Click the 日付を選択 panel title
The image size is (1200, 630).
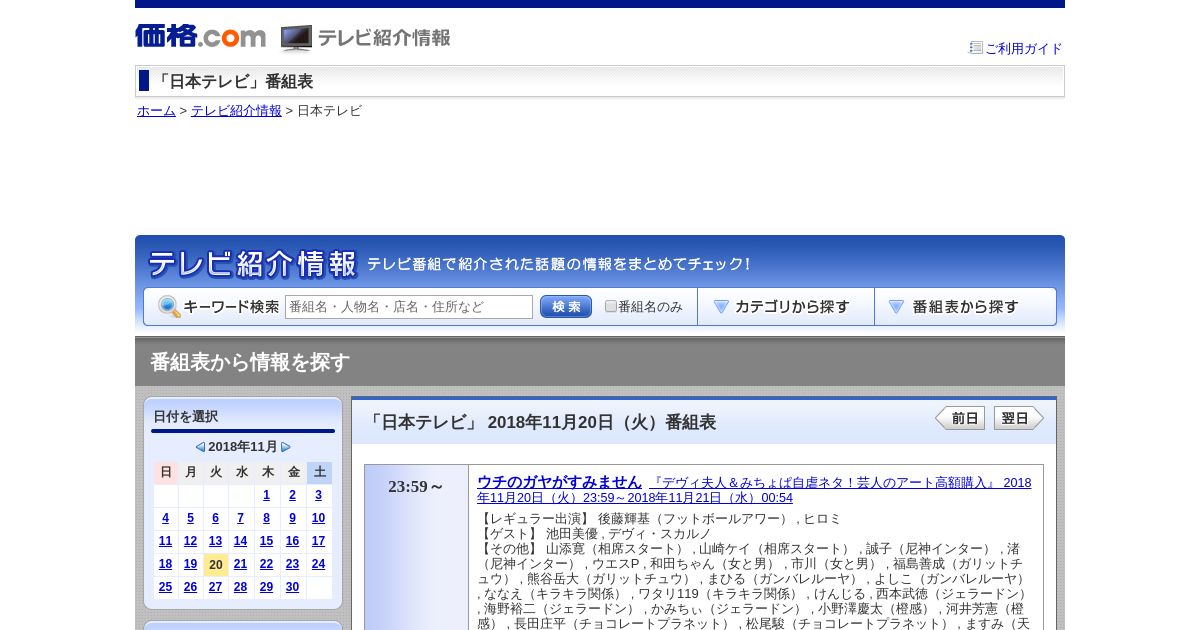[186, 416]
